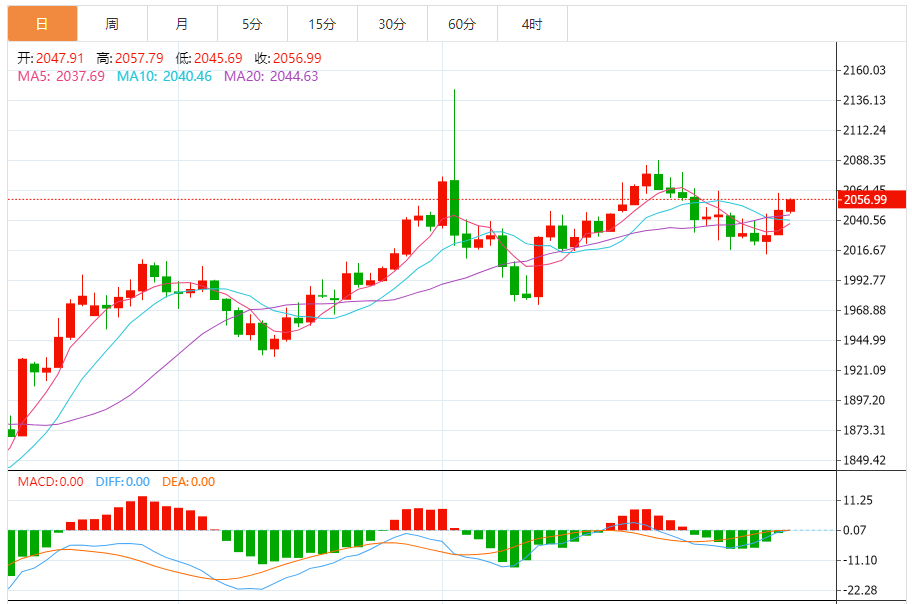
Task: Click the DIFF:0.00 label
Action: (123, 482)
